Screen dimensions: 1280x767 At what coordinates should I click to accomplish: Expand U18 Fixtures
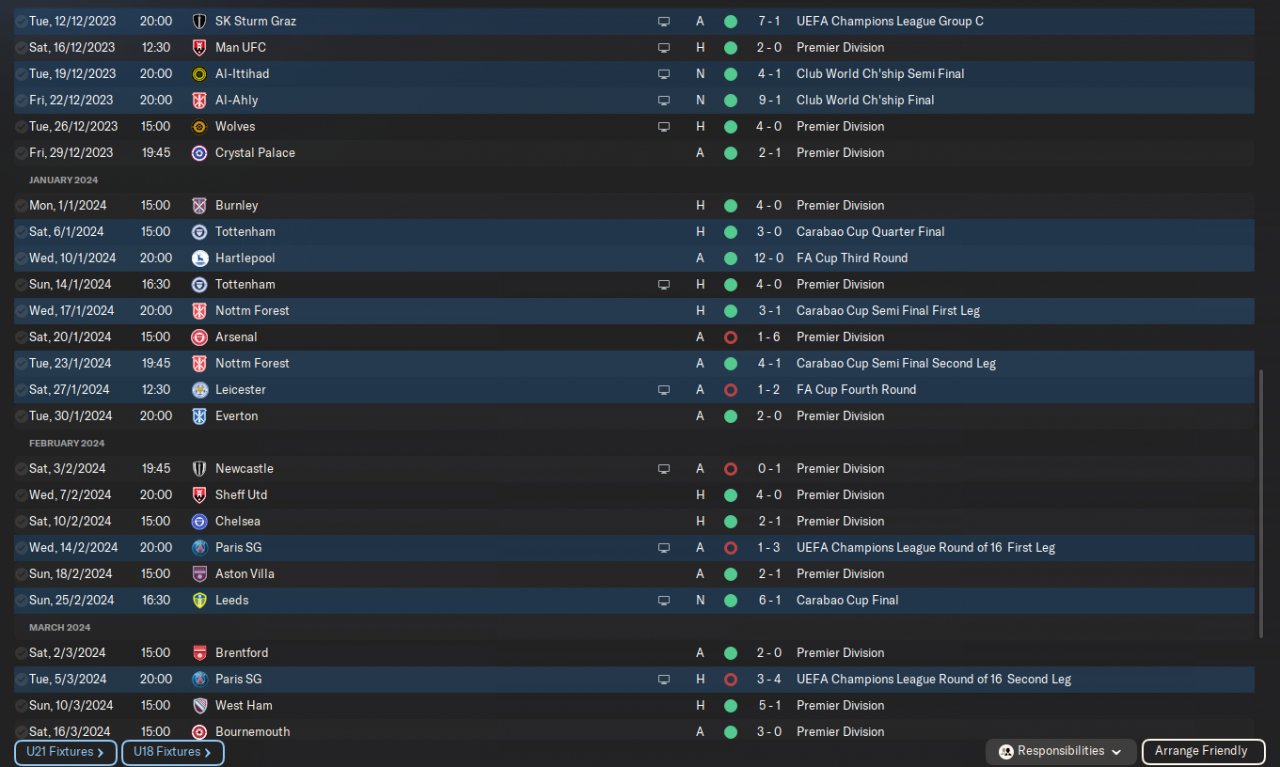click(172, 752)
